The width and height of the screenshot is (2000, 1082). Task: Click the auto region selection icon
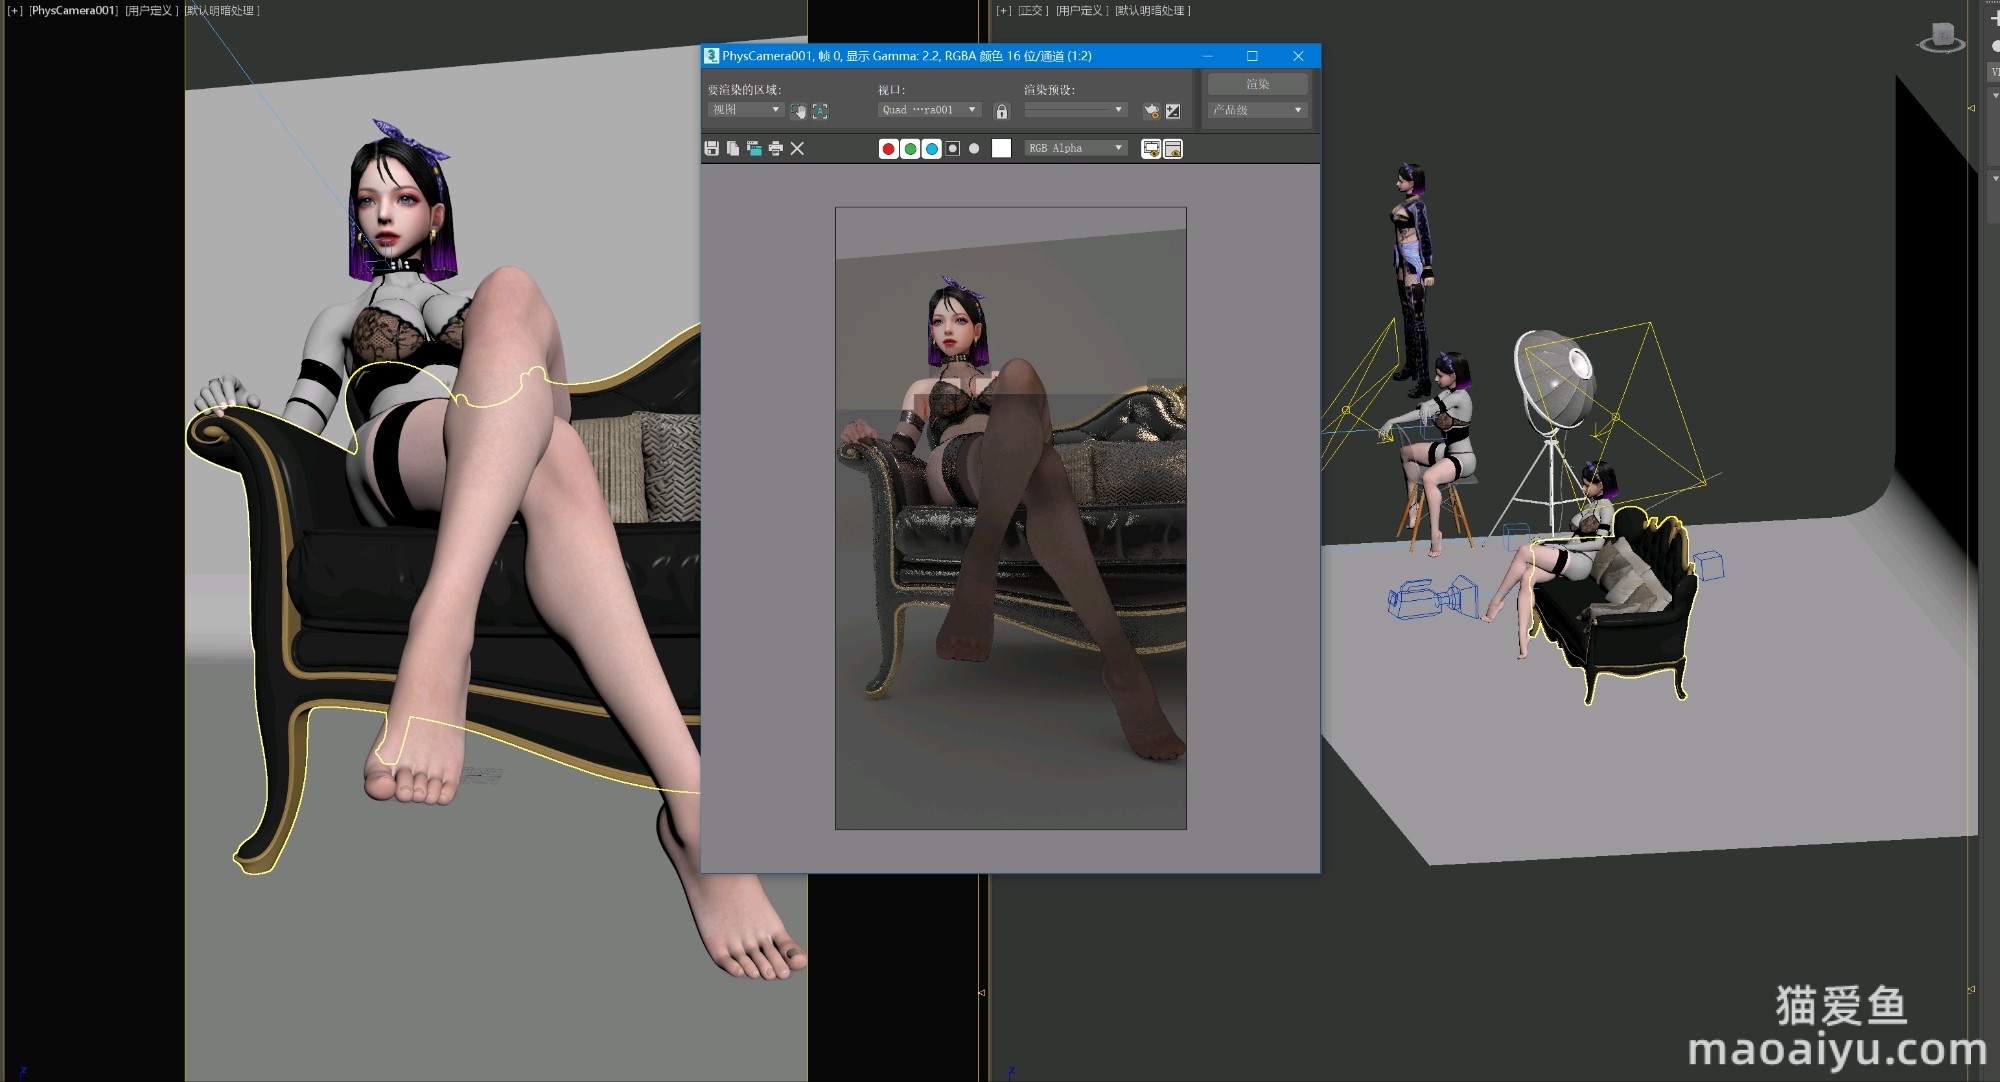click(820, 110)
